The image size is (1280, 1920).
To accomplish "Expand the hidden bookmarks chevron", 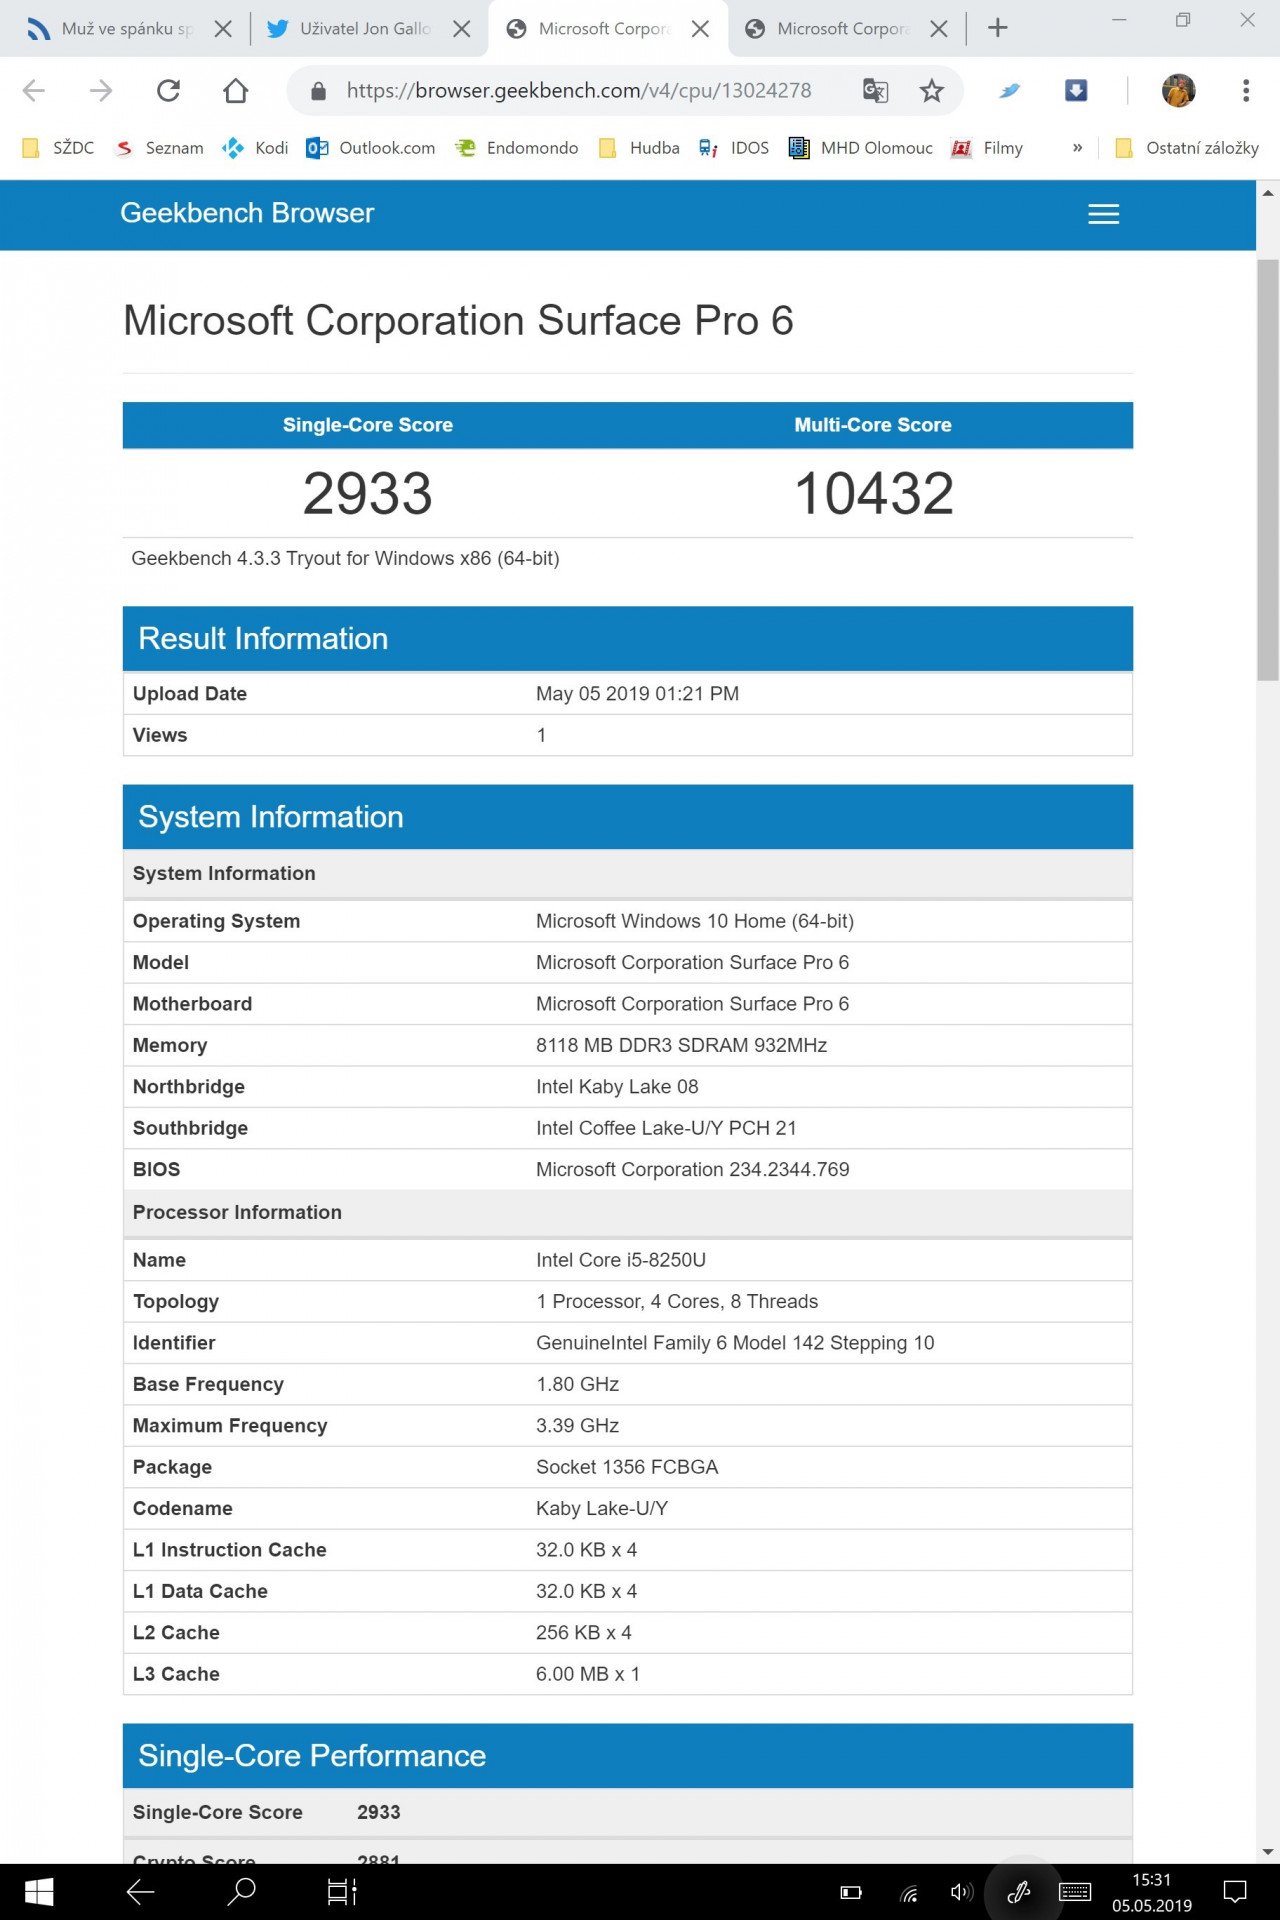I will pyautogui.click(x=1077, y=148).
